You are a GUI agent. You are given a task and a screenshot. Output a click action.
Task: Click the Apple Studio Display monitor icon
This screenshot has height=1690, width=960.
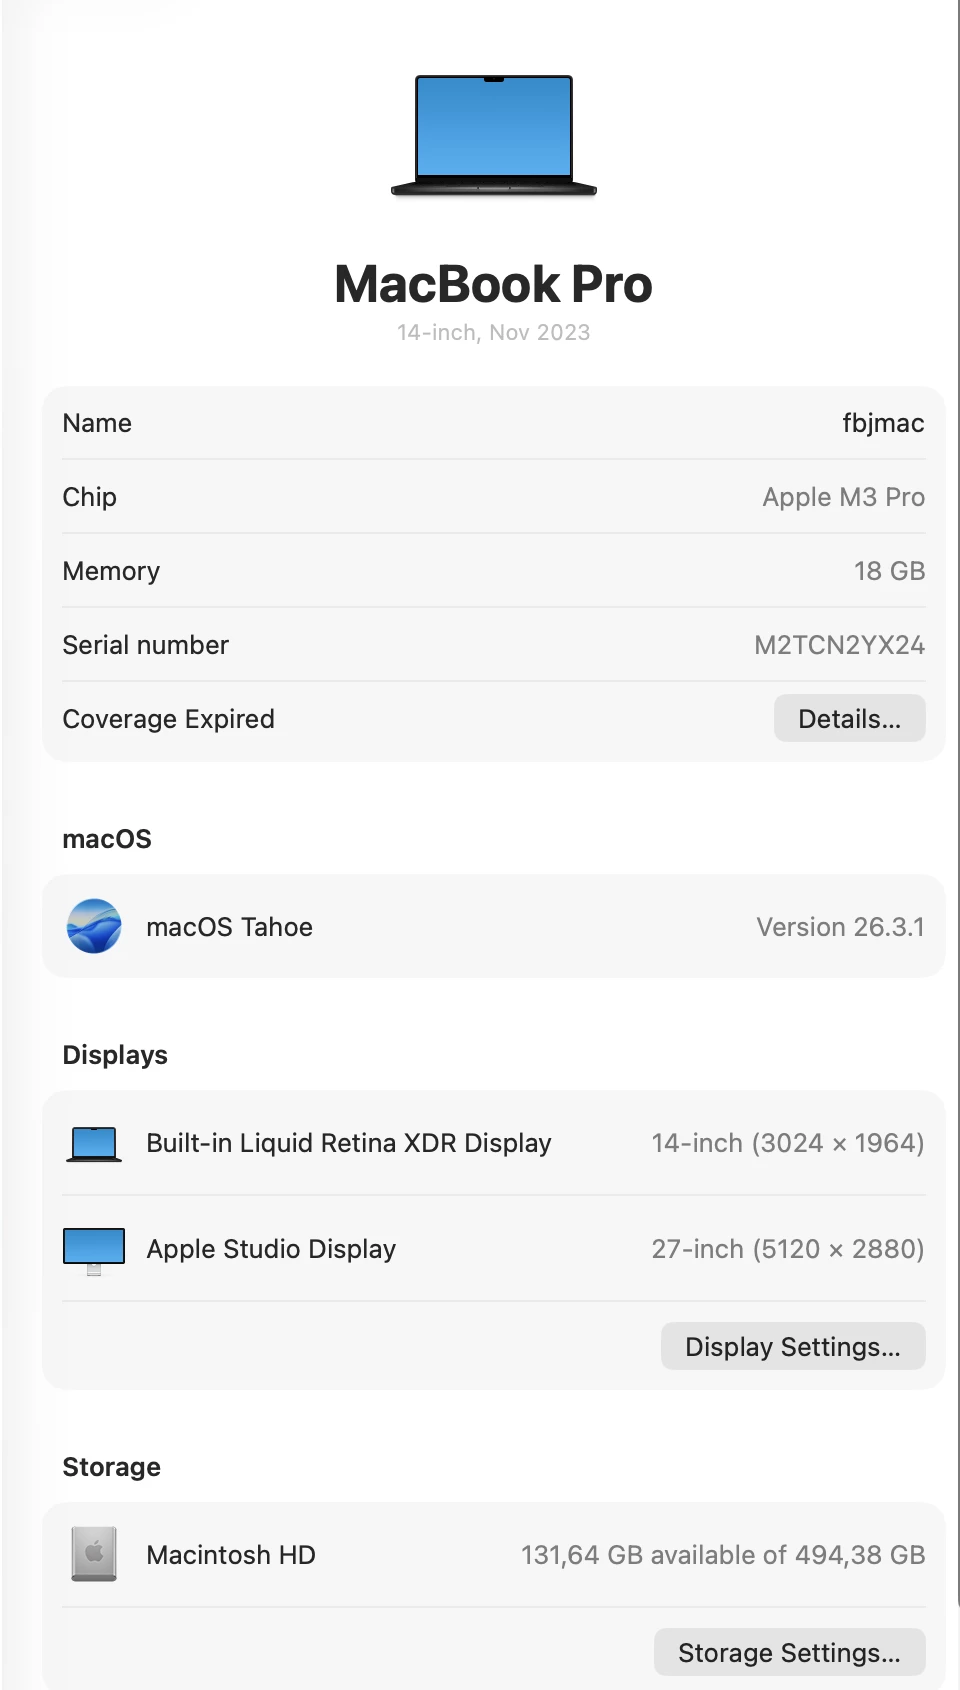(x=94, y=1251)
